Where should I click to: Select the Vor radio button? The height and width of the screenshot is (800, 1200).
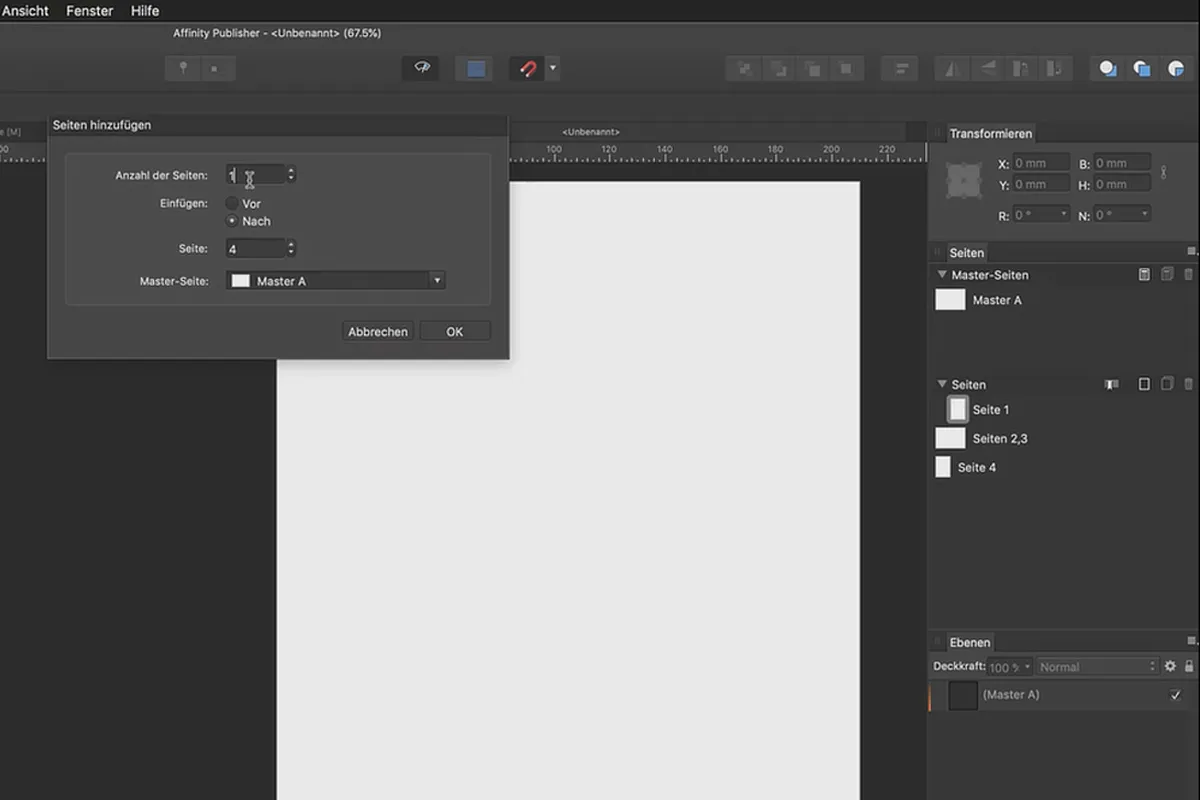point(232,203)
